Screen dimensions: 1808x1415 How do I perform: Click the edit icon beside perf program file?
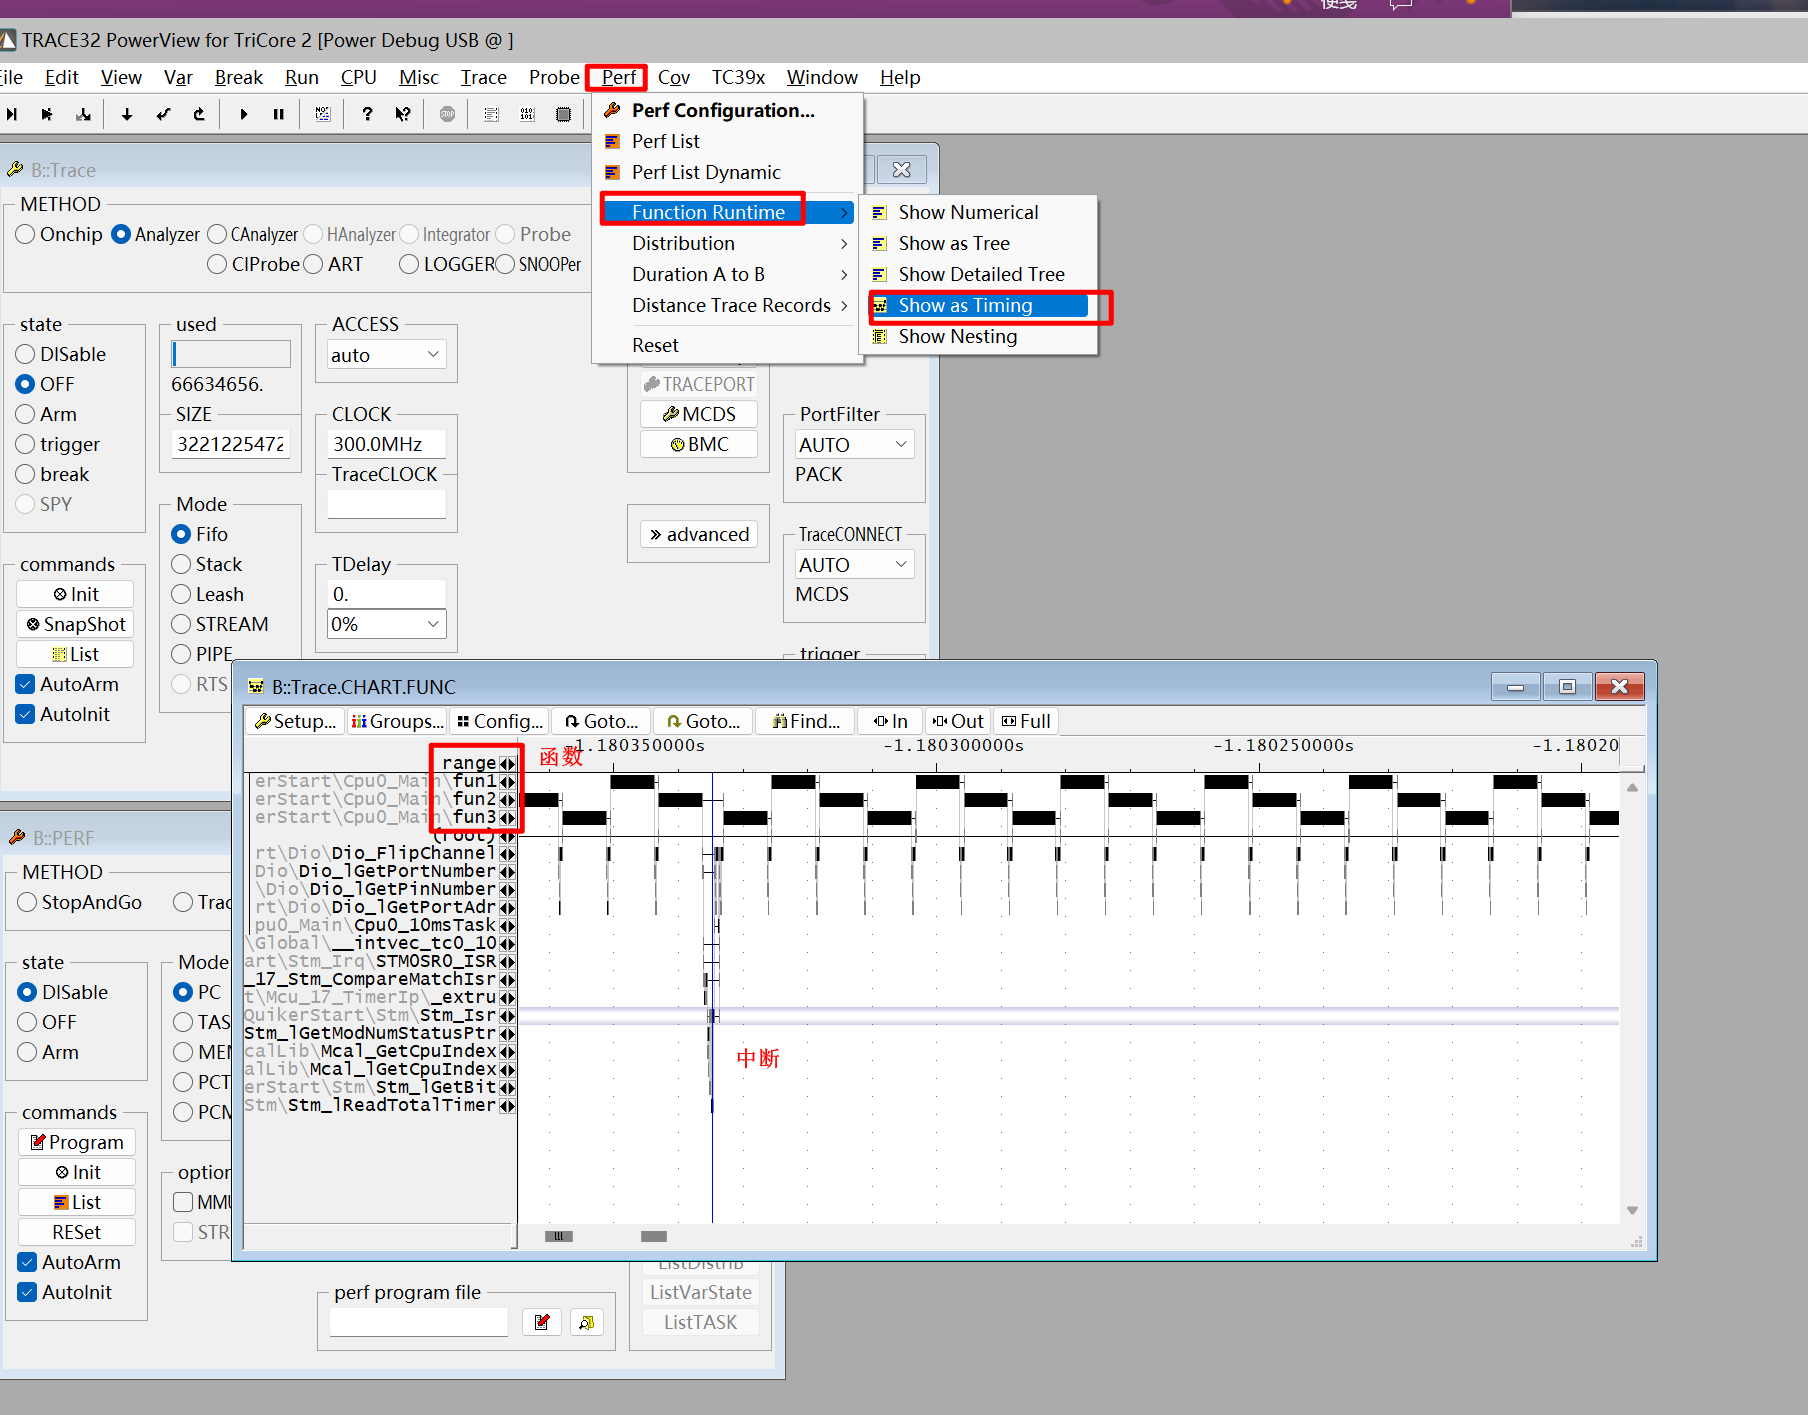(542, 1322)
